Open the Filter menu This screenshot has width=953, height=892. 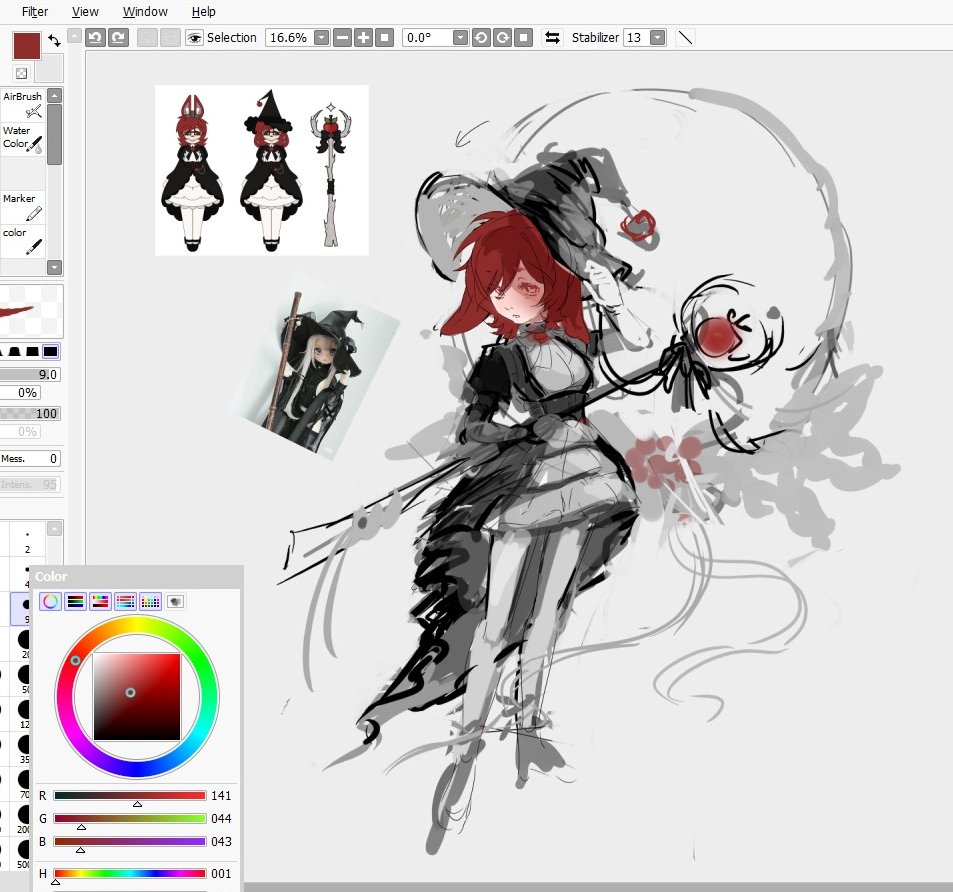pos(35,12)
